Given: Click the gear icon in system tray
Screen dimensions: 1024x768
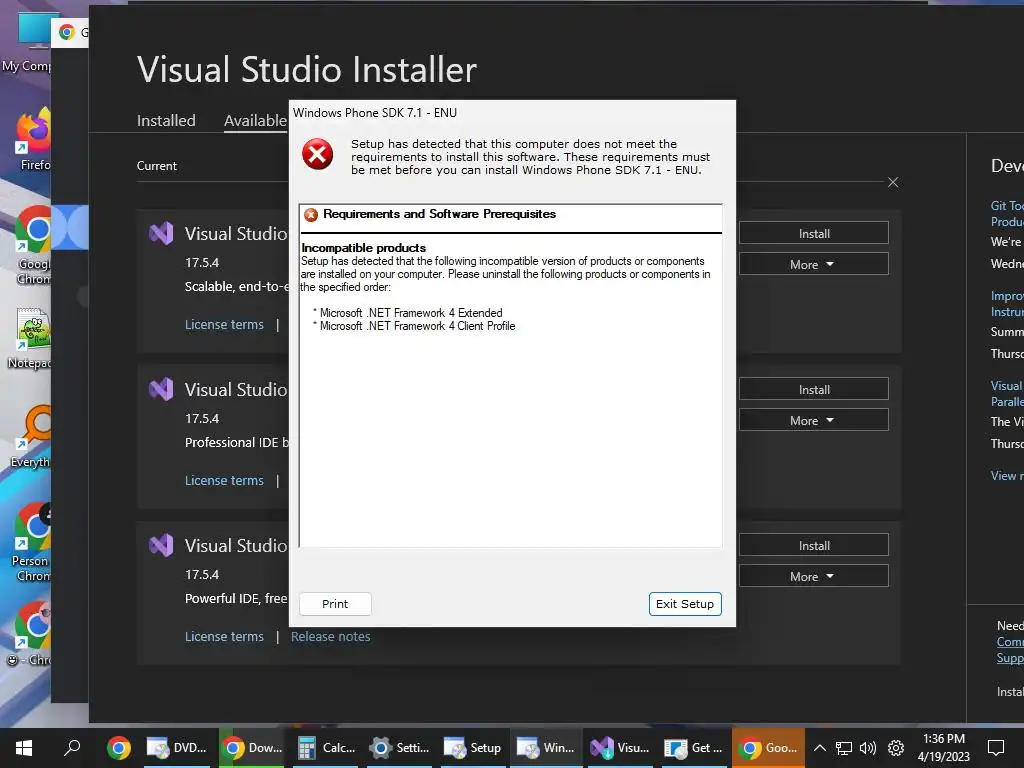Looking at the screenshot, I should click(896, 748).
